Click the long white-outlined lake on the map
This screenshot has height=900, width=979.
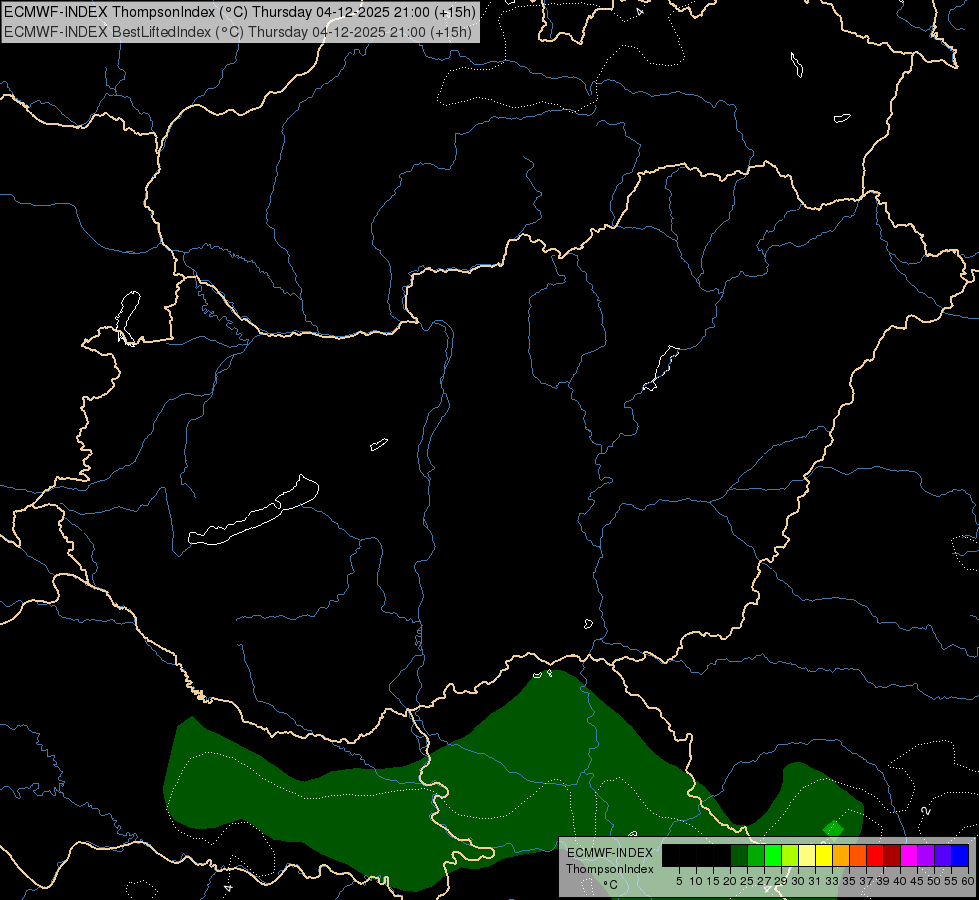(253, 515)
